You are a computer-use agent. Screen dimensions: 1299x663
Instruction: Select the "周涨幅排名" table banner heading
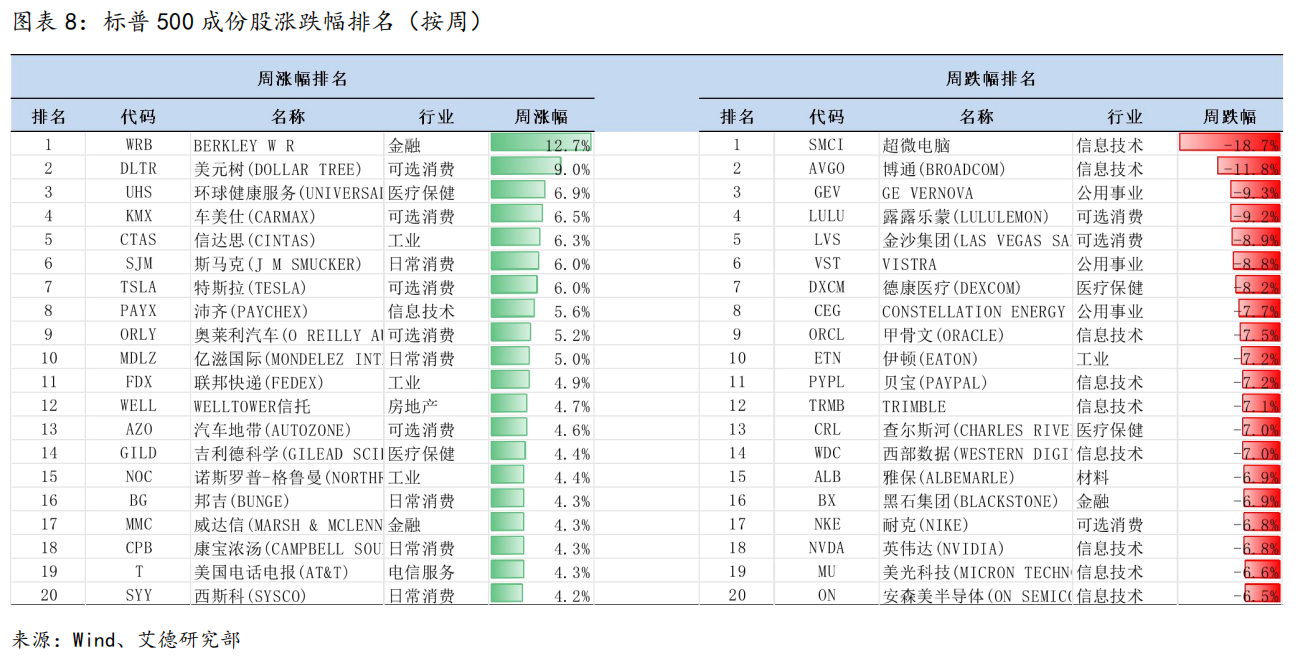pyautogui.click(x=303, y=79)
